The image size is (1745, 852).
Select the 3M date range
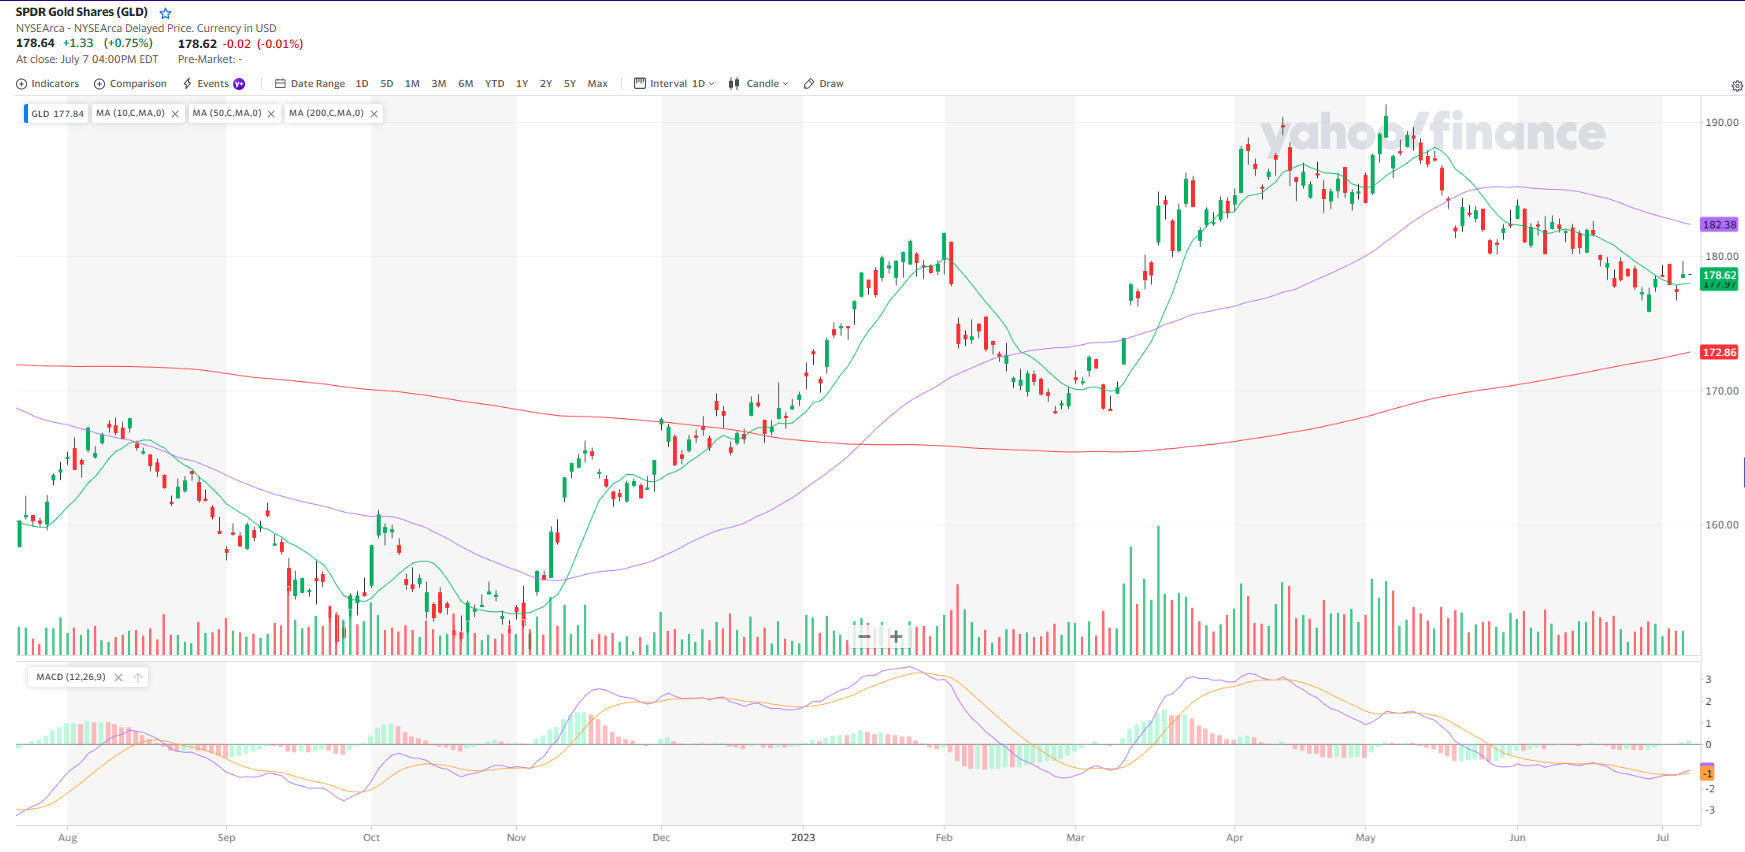click(x=439, y=84)
